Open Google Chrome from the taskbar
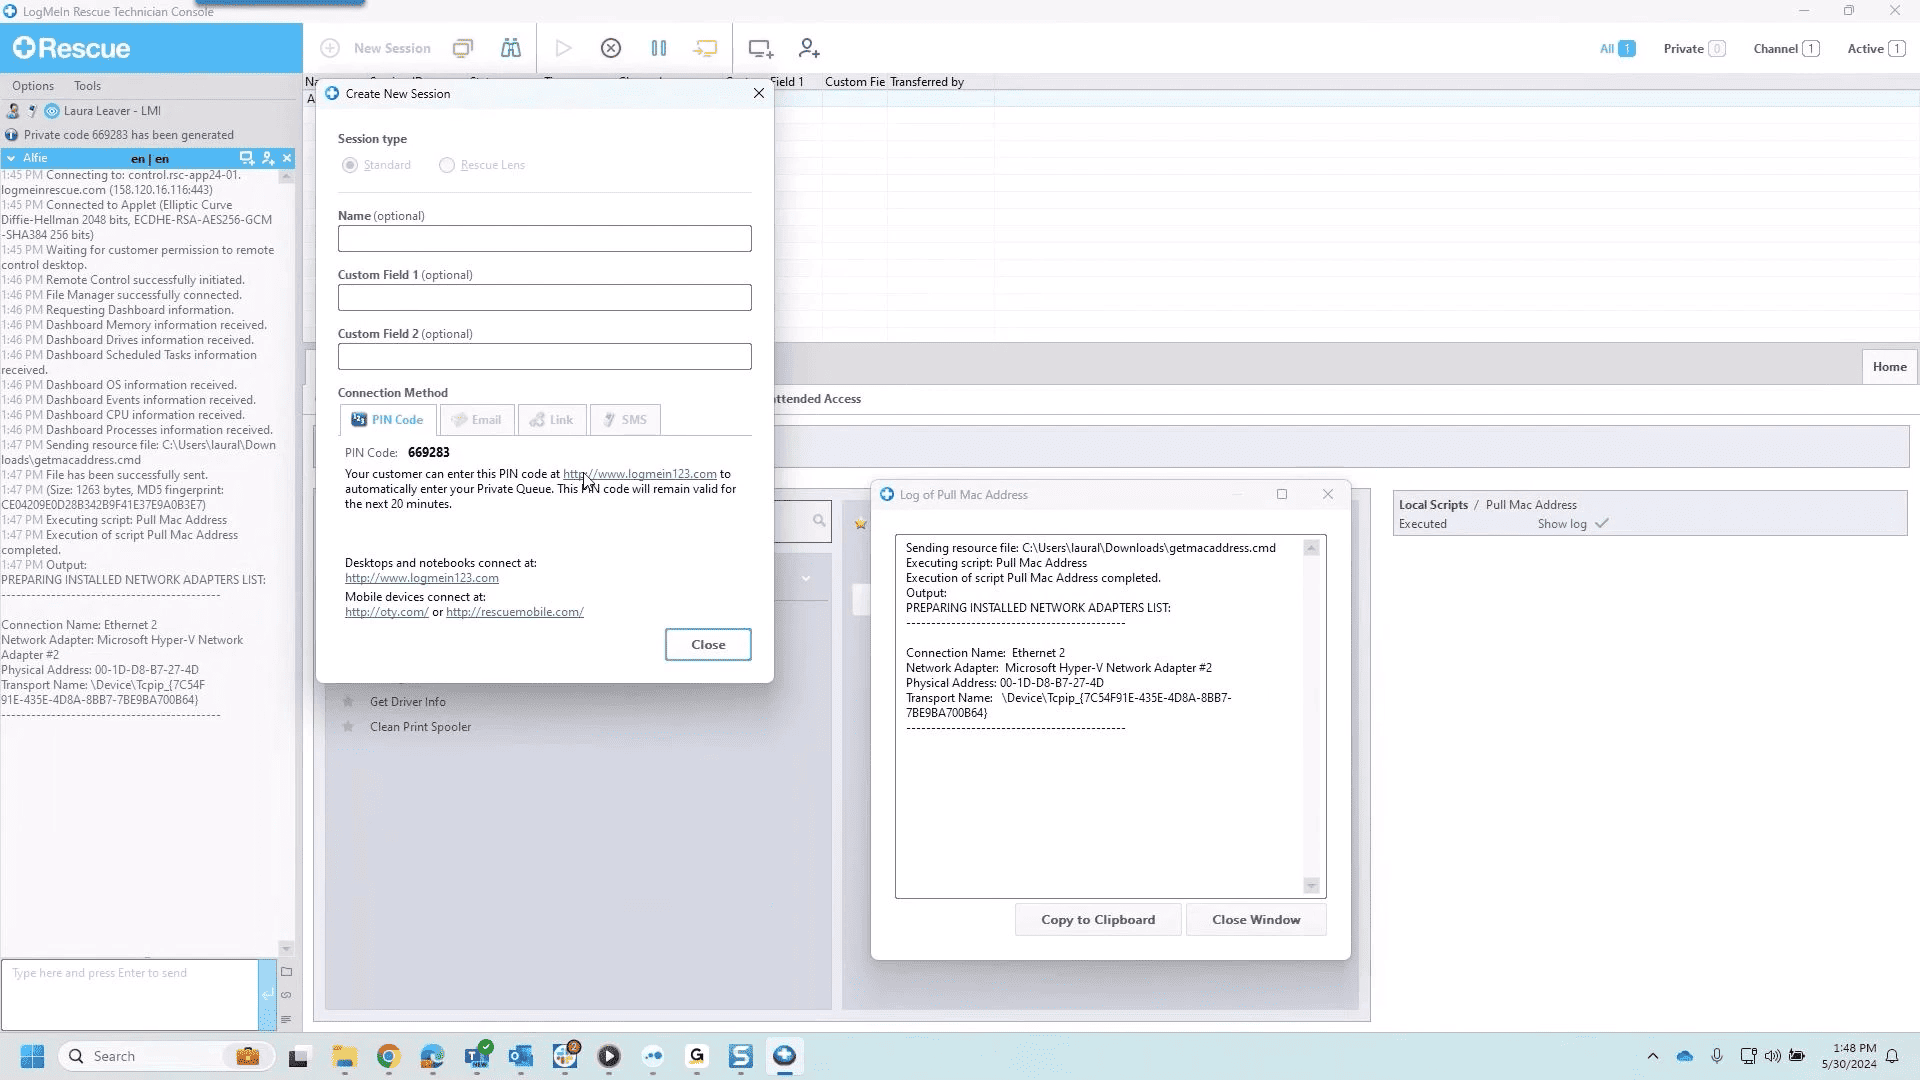This screenshot has height=1080, width=1920. click(x=388, y=1056)
